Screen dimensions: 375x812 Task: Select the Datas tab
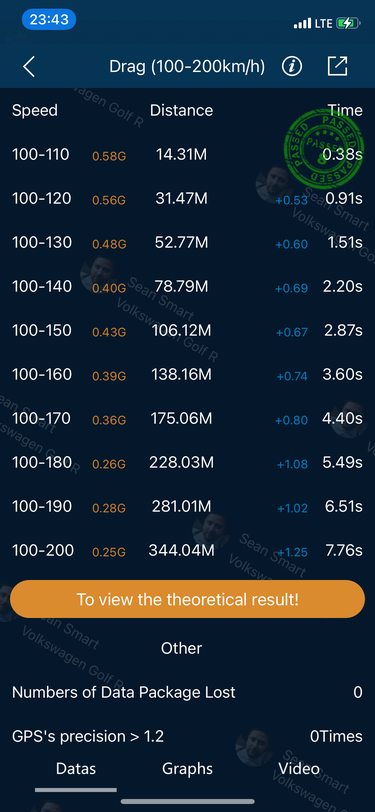click(76, 768)
